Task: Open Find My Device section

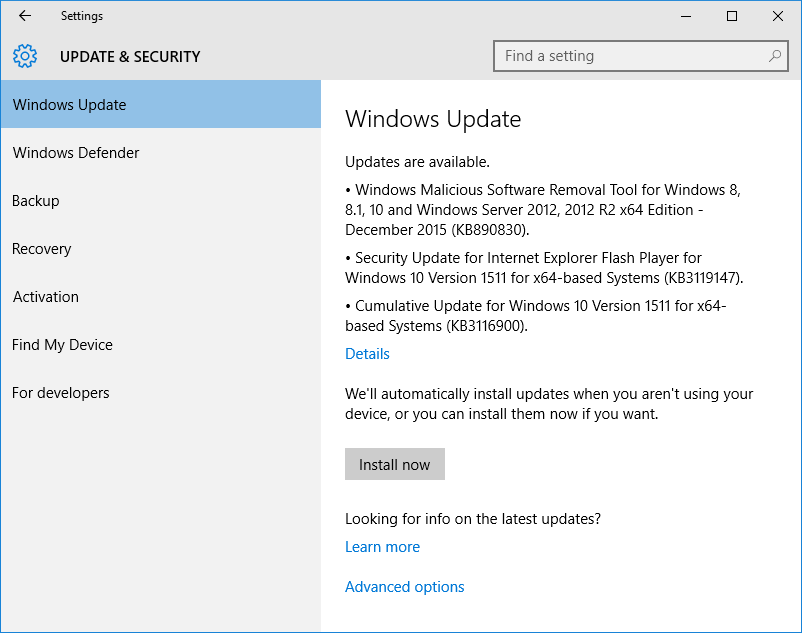Action: [x=161, y=345]
